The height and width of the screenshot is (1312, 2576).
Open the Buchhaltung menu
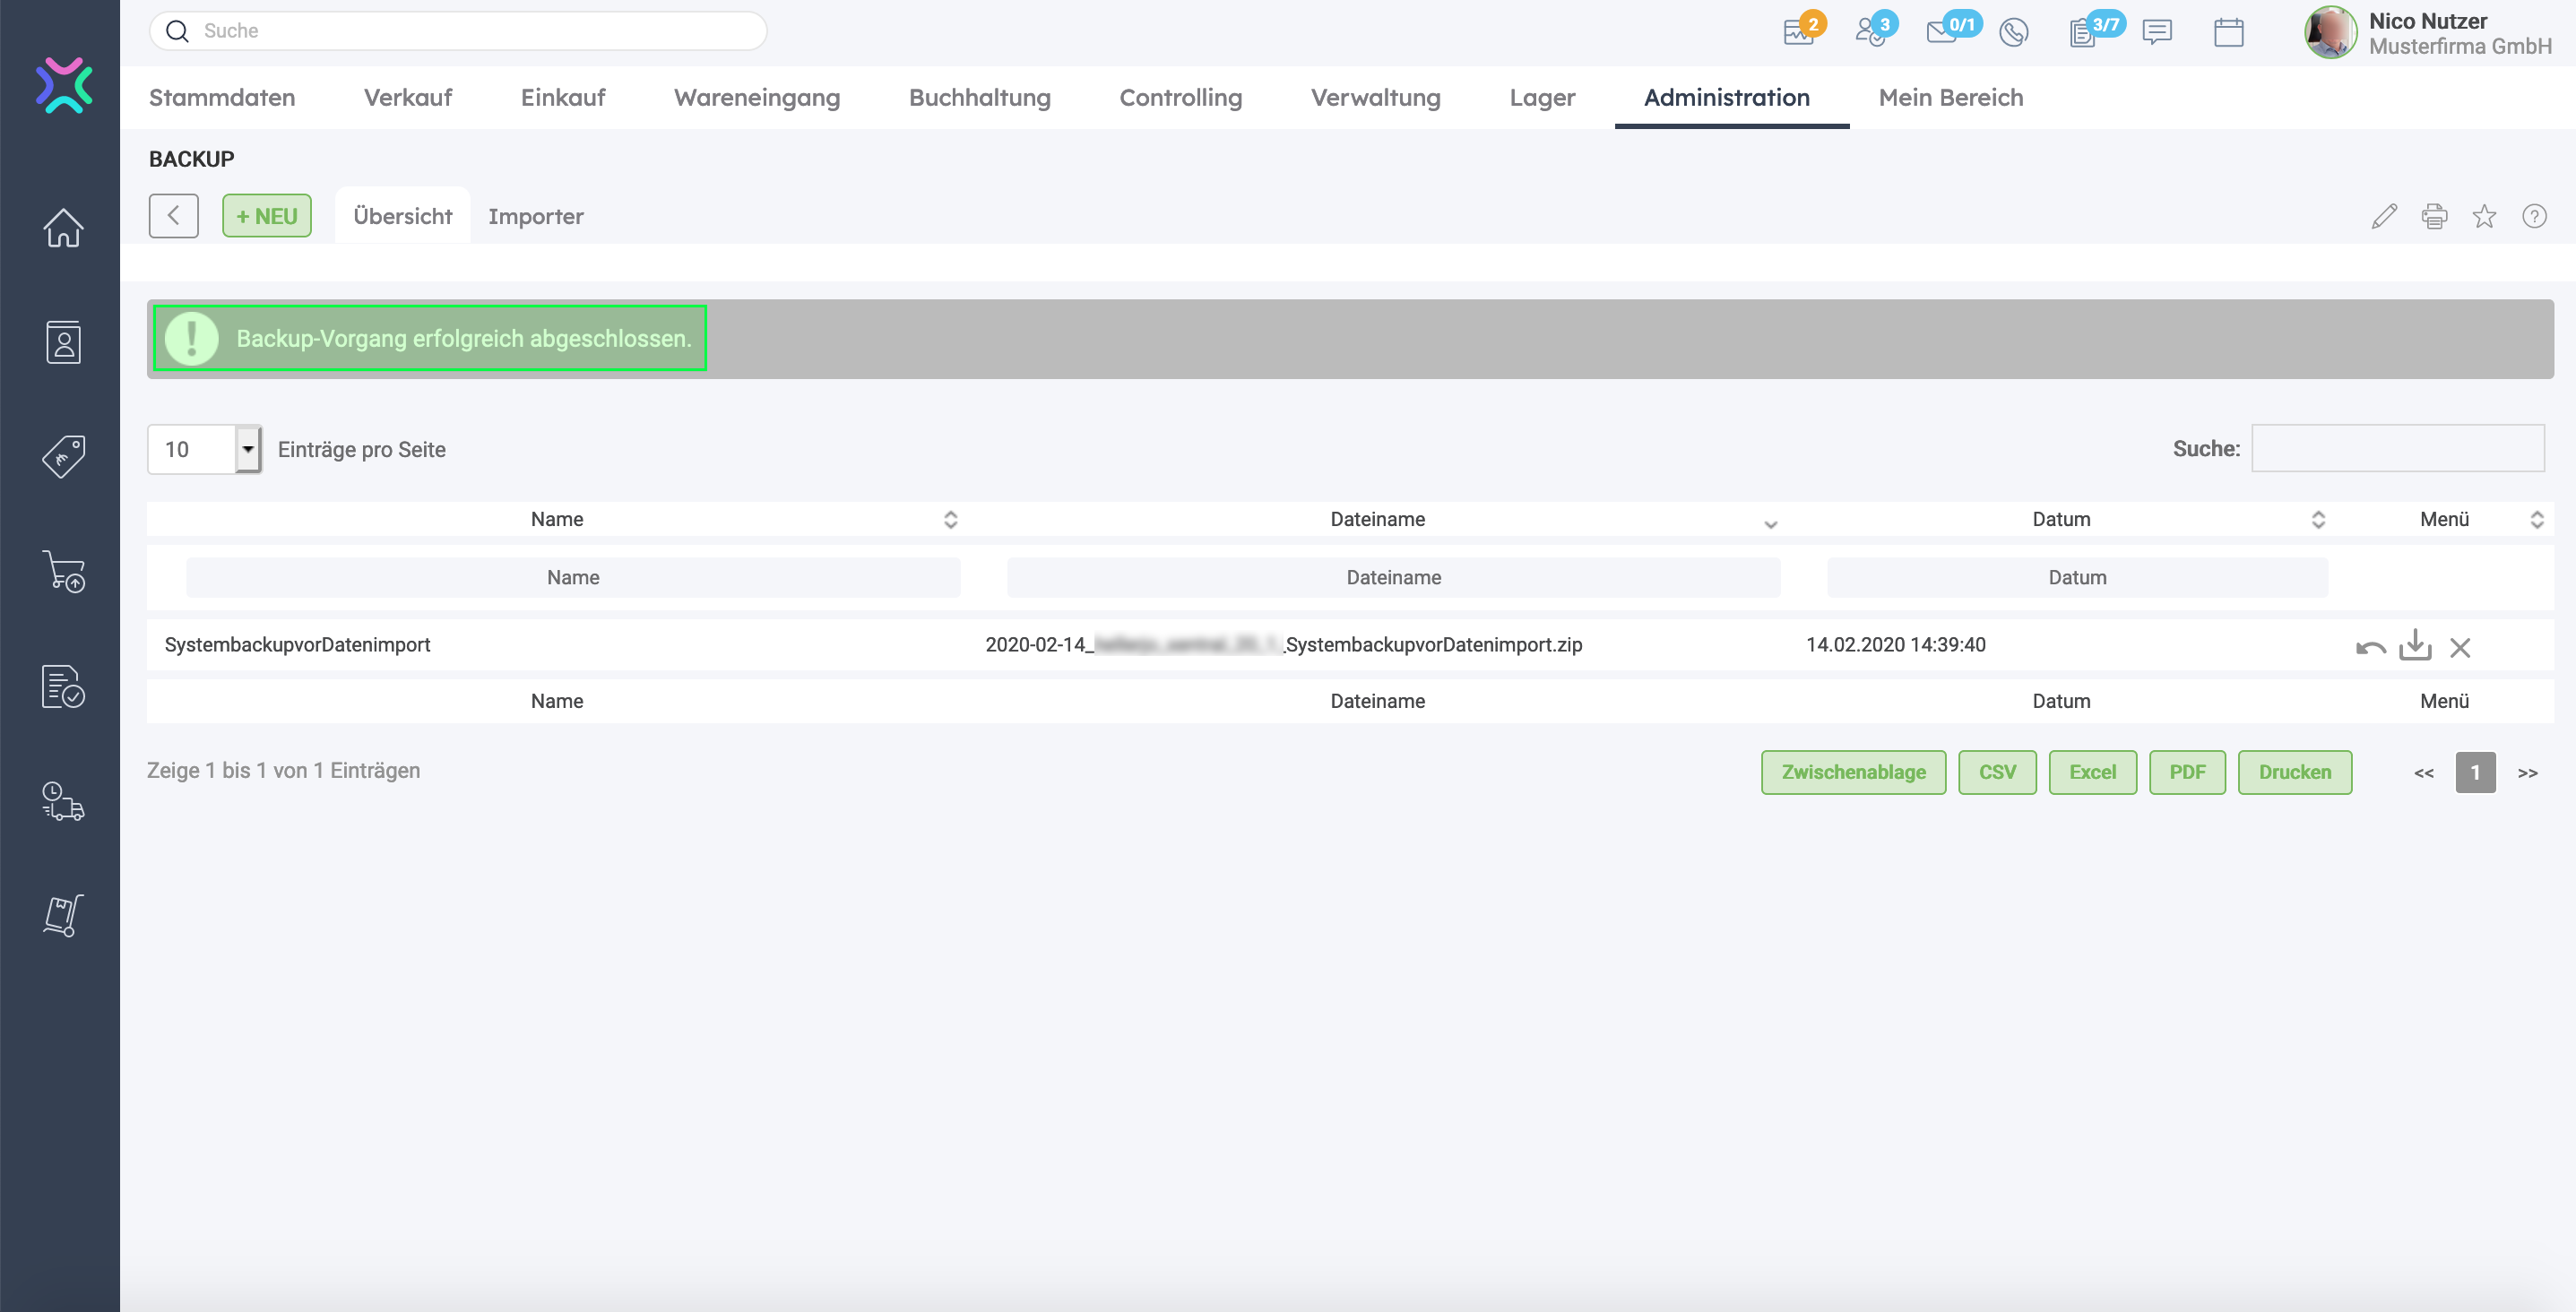979,97
